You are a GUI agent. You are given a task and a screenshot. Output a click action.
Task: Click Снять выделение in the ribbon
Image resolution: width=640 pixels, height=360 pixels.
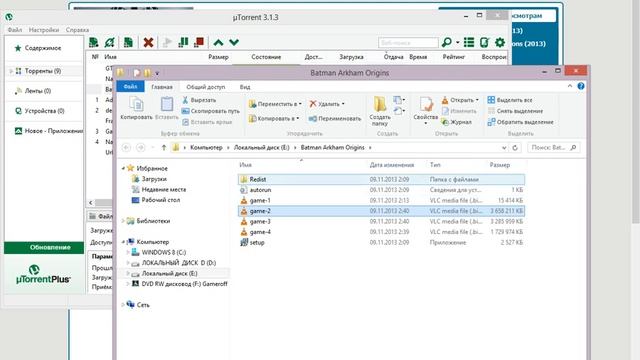point(515,111)
